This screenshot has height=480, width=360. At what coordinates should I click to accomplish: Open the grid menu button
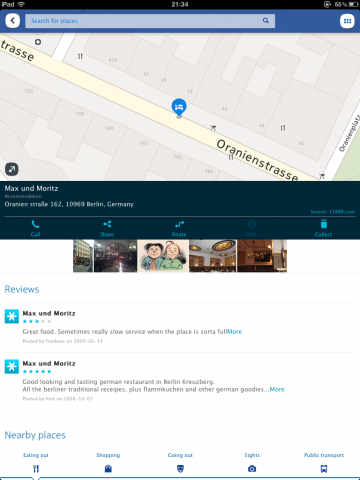347,21
